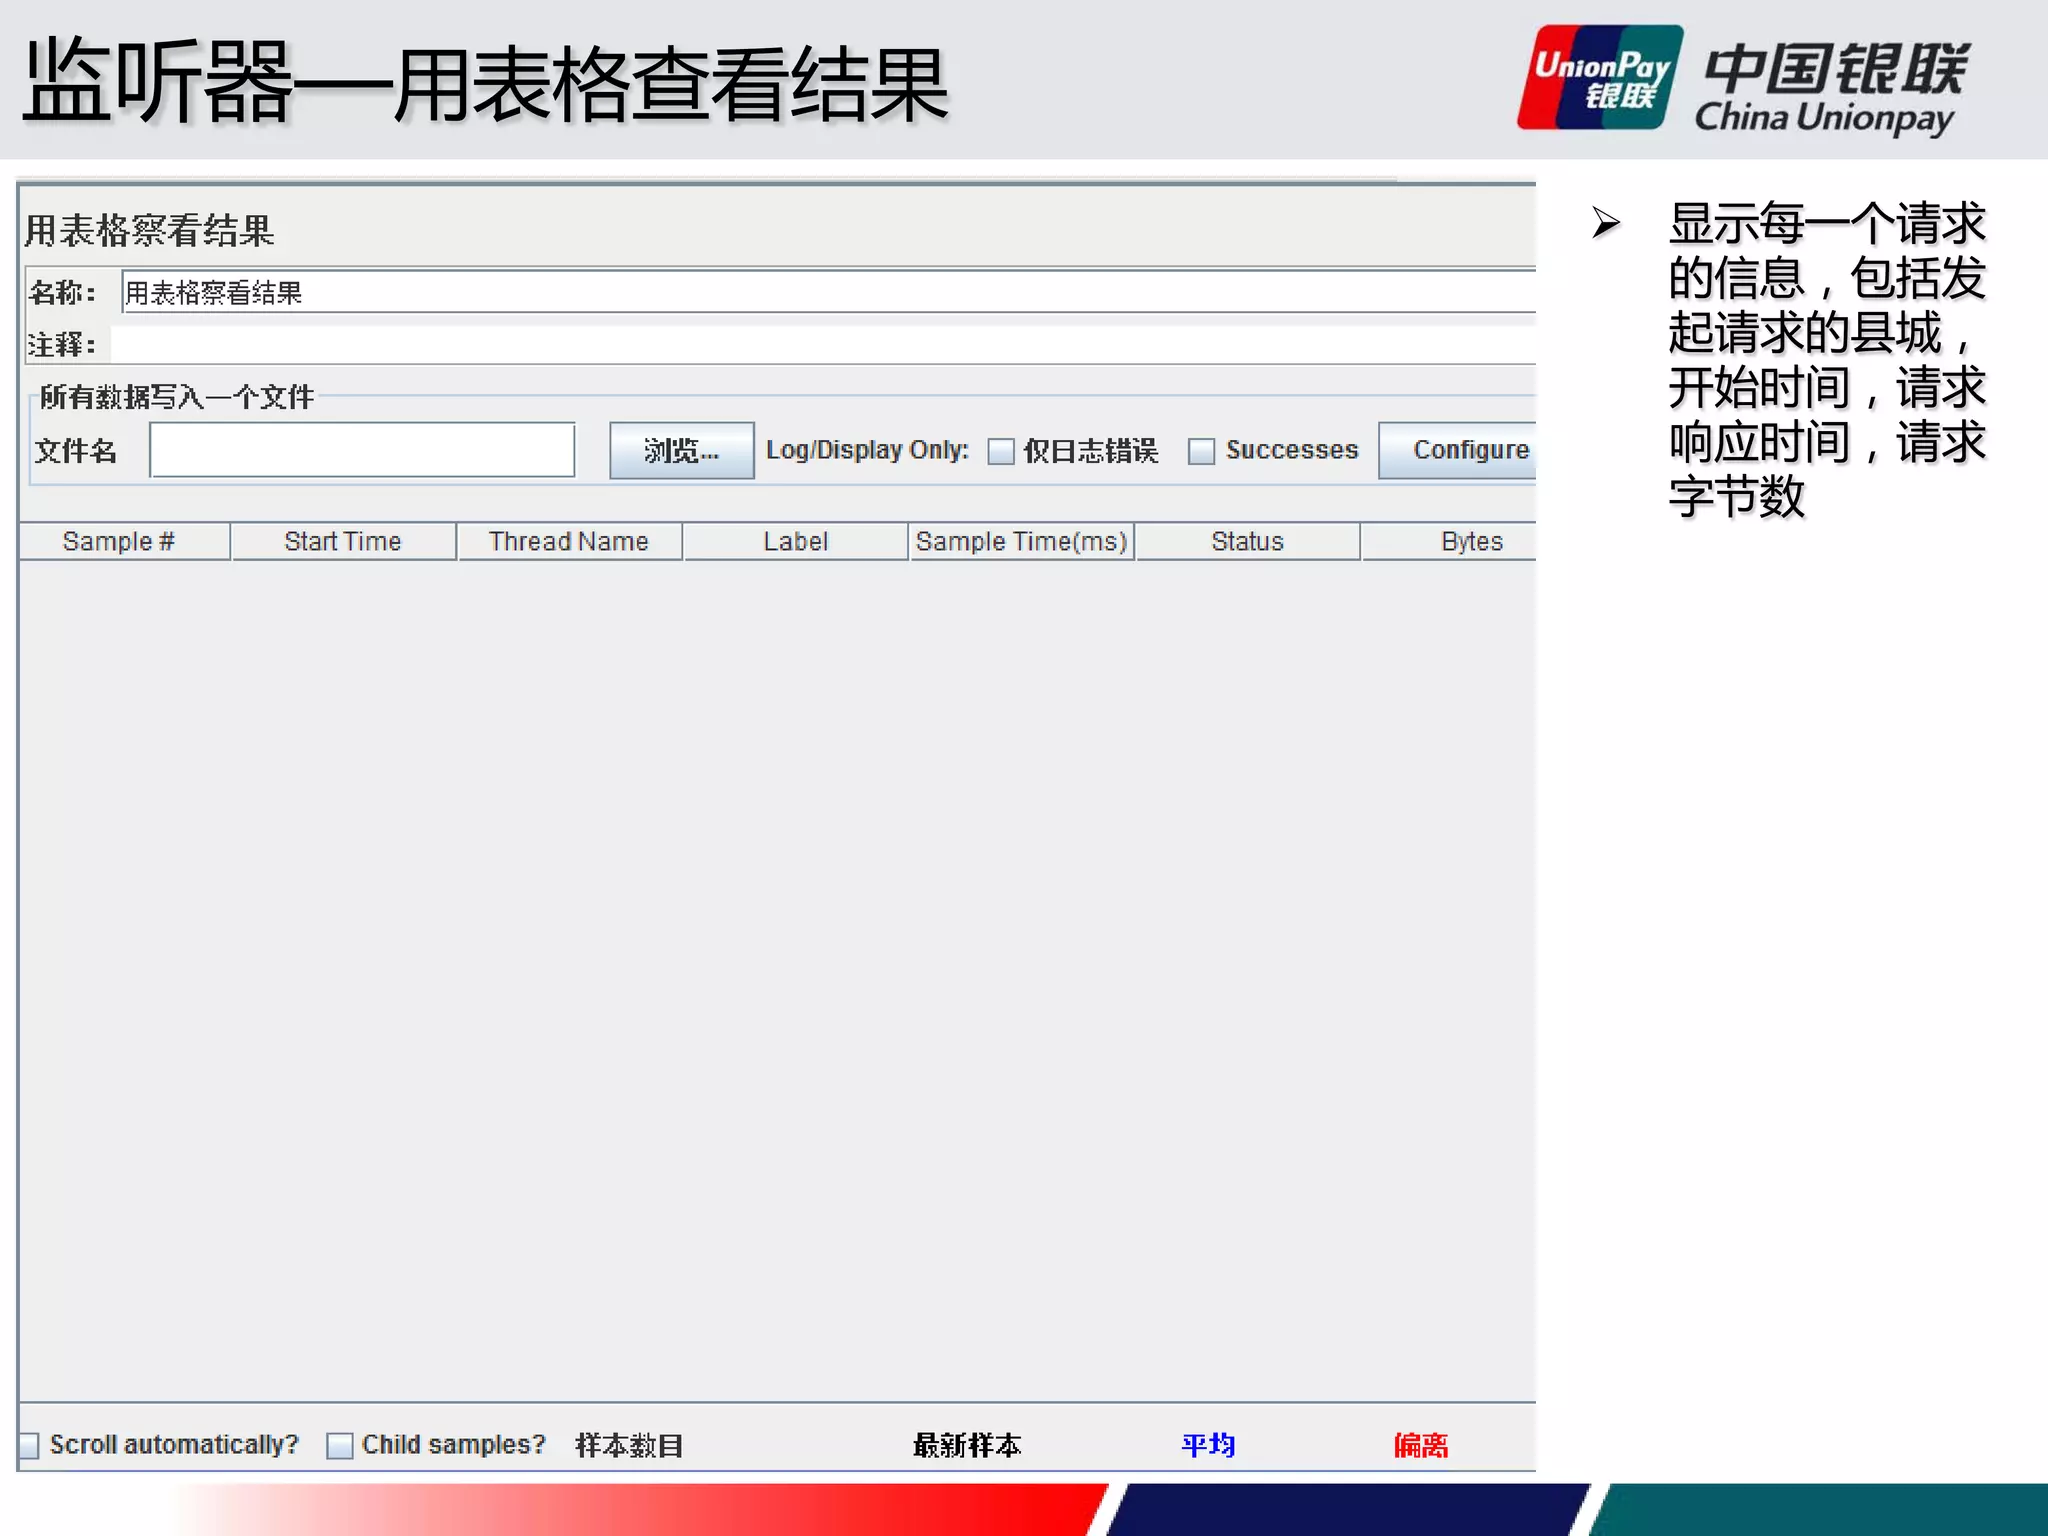Image resolution: width=2048 pixels, height=1536 pixels.
Task: Click the Thread Name column header
Action: 569,541
